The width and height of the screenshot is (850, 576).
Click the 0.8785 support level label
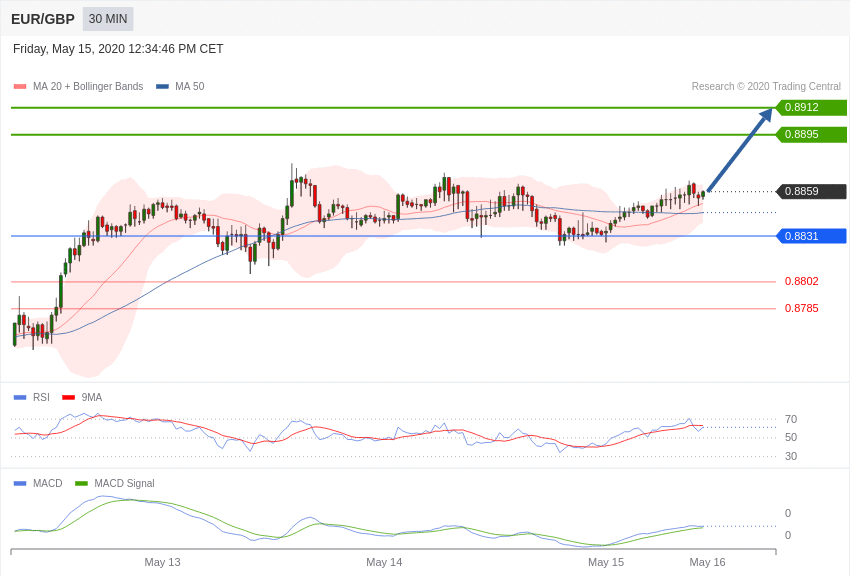[x=802, y=308]
